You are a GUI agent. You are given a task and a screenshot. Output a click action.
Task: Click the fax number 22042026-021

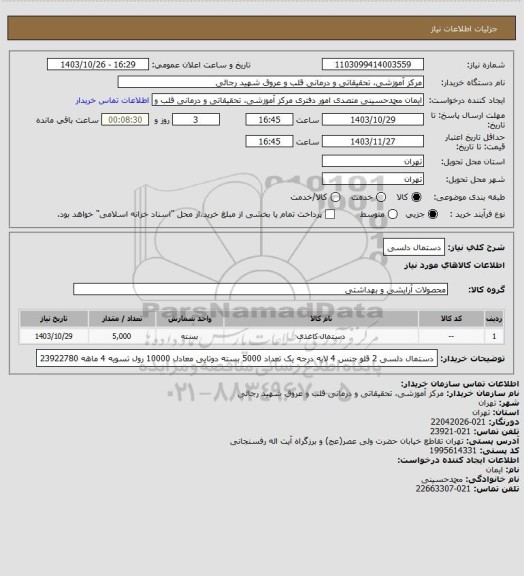(458, 422)
